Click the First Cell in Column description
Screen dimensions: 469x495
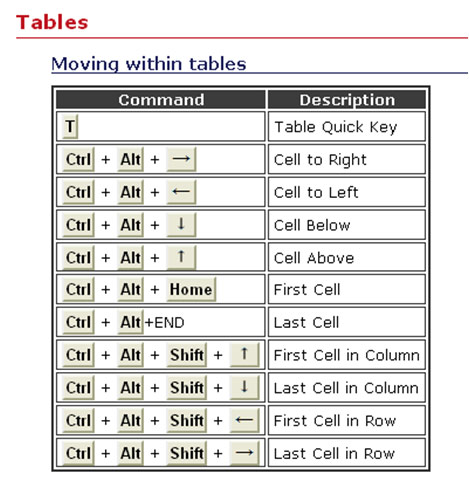[347, 355]
